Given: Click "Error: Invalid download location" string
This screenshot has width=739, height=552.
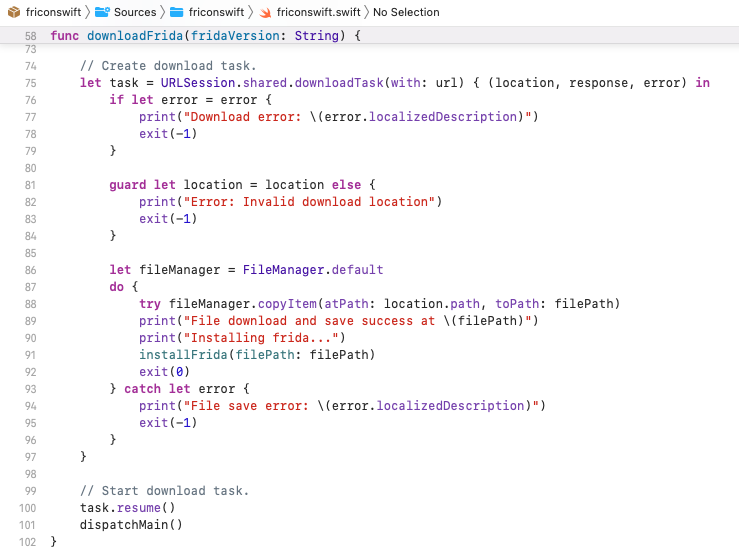Looking at the screenshot, I should click(309, 202).
